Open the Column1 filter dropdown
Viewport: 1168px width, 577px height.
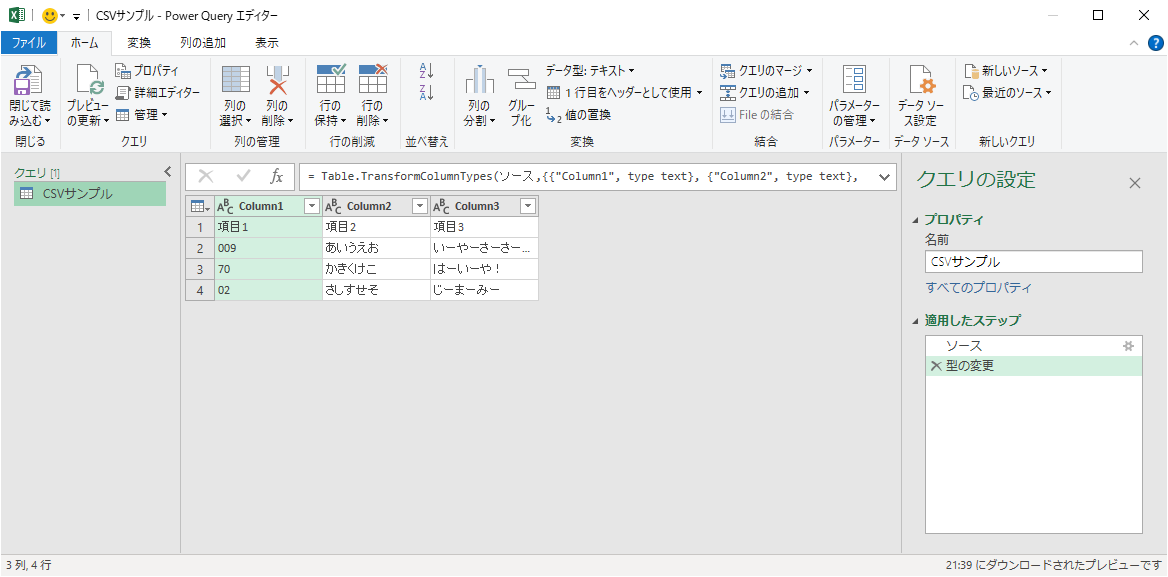coord(312,206)
